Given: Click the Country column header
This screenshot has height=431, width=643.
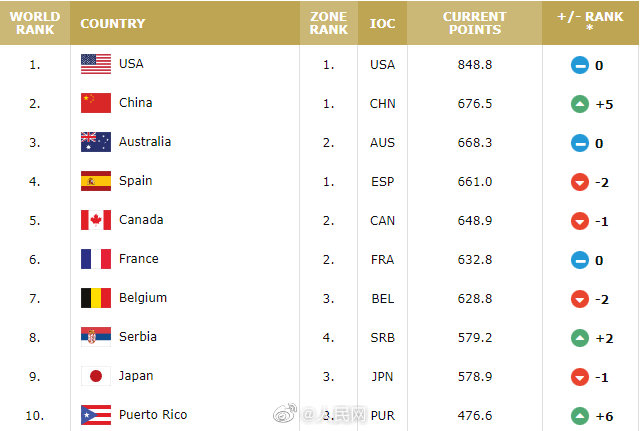Looking at the screenshot, I should tap(112, 23).
